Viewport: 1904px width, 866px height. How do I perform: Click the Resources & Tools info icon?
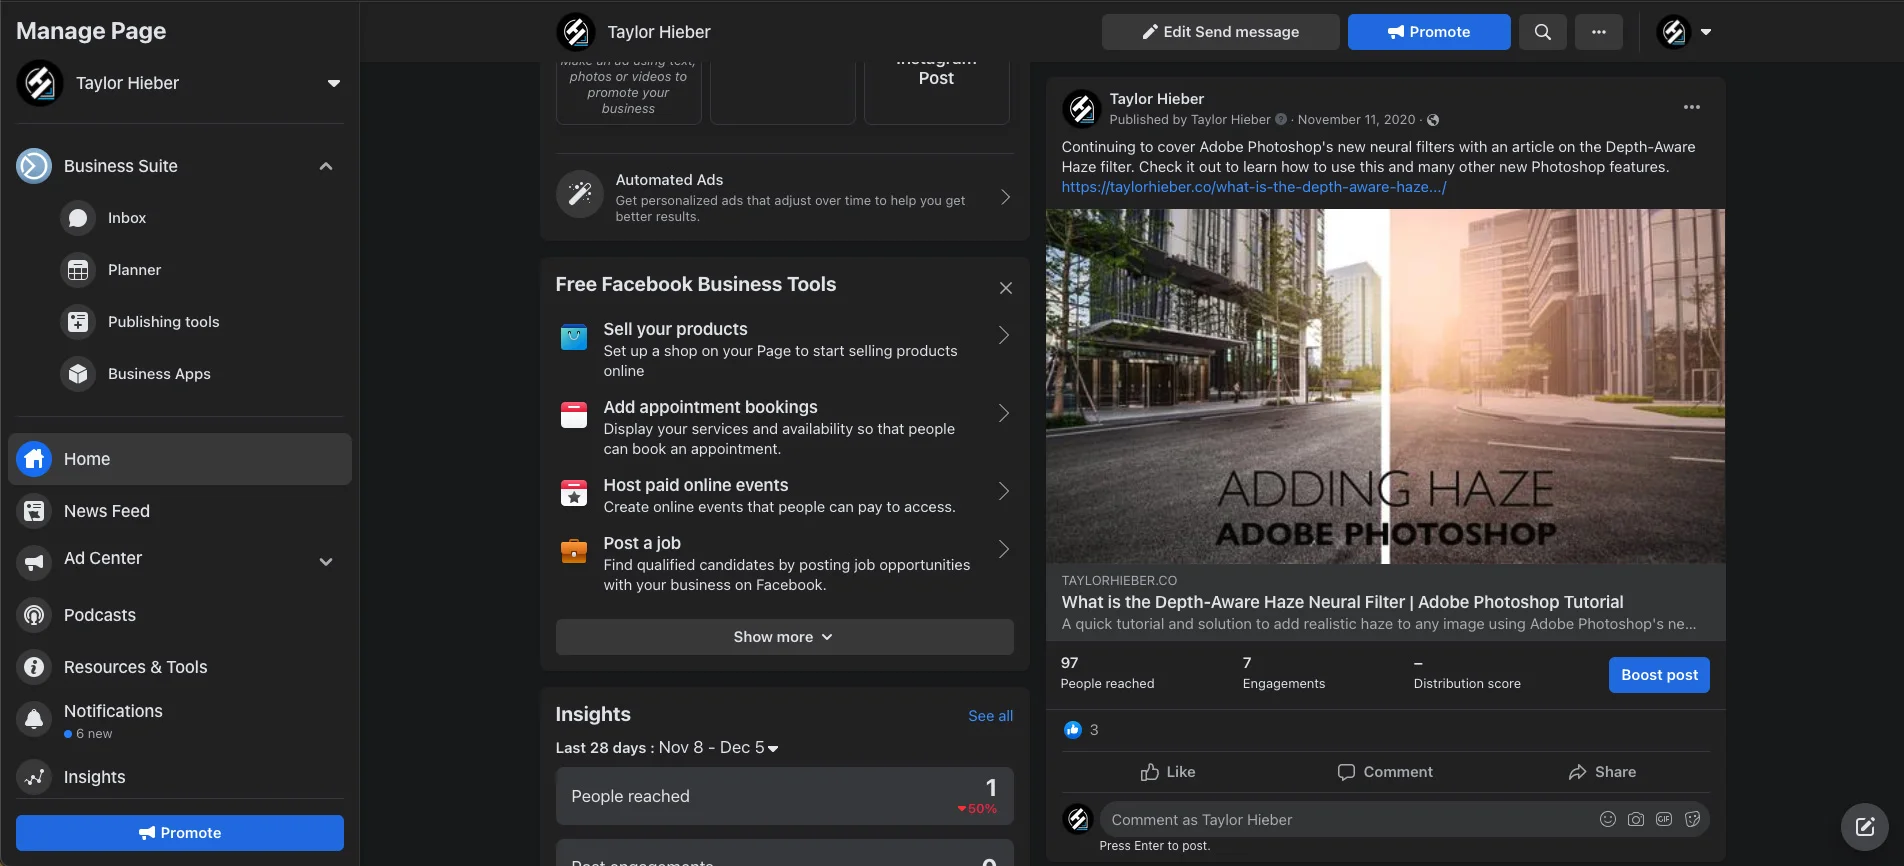(34, 667)
